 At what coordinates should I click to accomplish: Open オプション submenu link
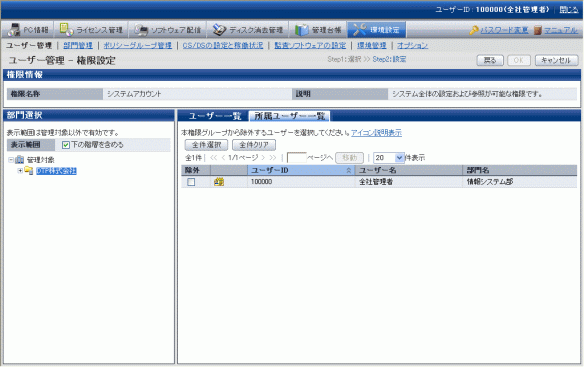(x=412, y=45)
